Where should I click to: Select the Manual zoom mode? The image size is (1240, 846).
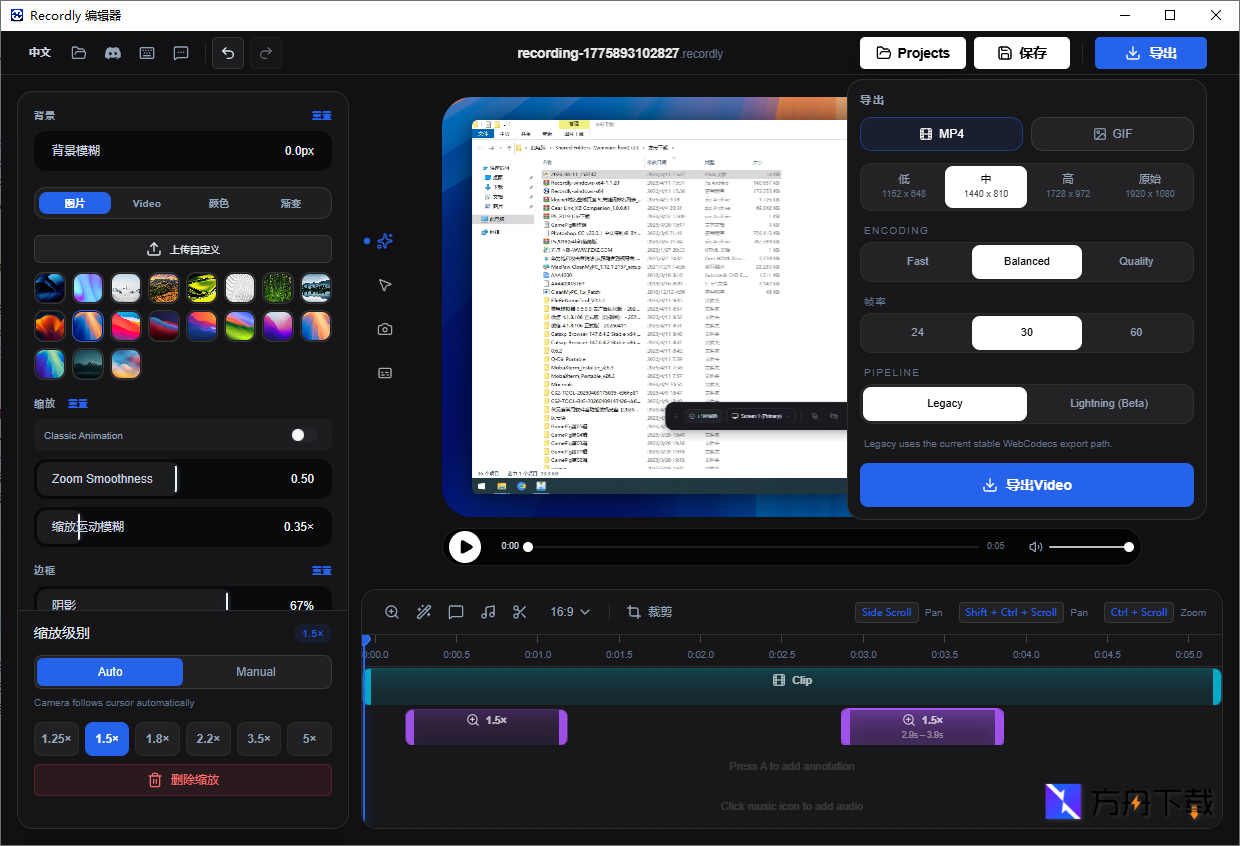[x=256, y=672]
